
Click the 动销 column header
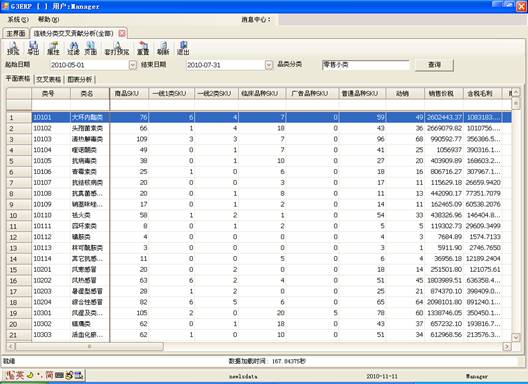[x=405, y=93]
